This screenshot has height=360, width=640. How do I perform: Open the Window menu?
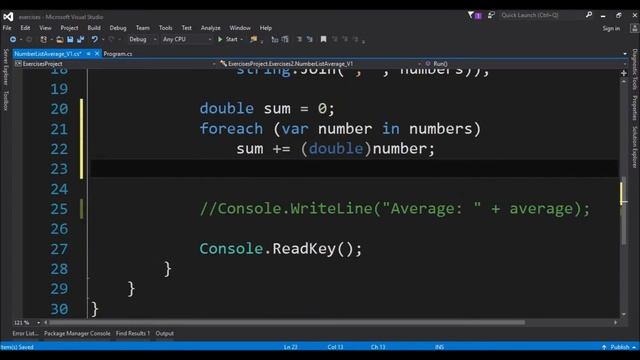(x=240, y=28)
